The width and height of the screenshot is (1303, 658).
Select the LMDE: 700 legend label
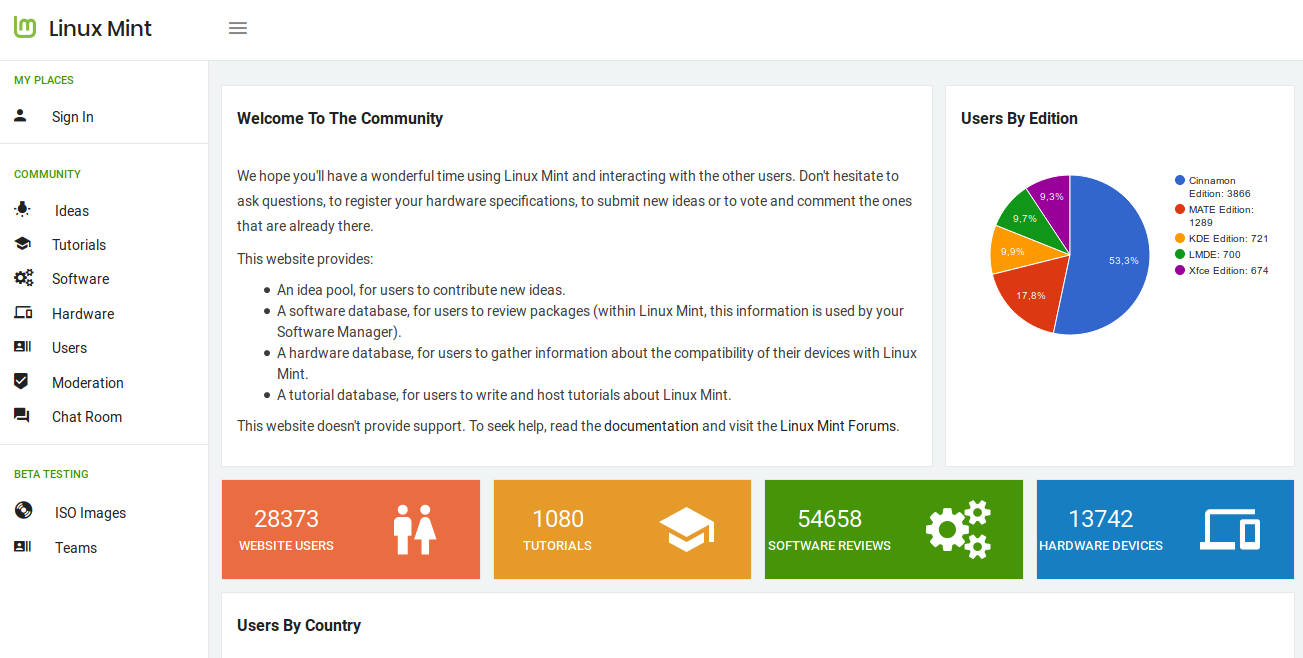1214,254
